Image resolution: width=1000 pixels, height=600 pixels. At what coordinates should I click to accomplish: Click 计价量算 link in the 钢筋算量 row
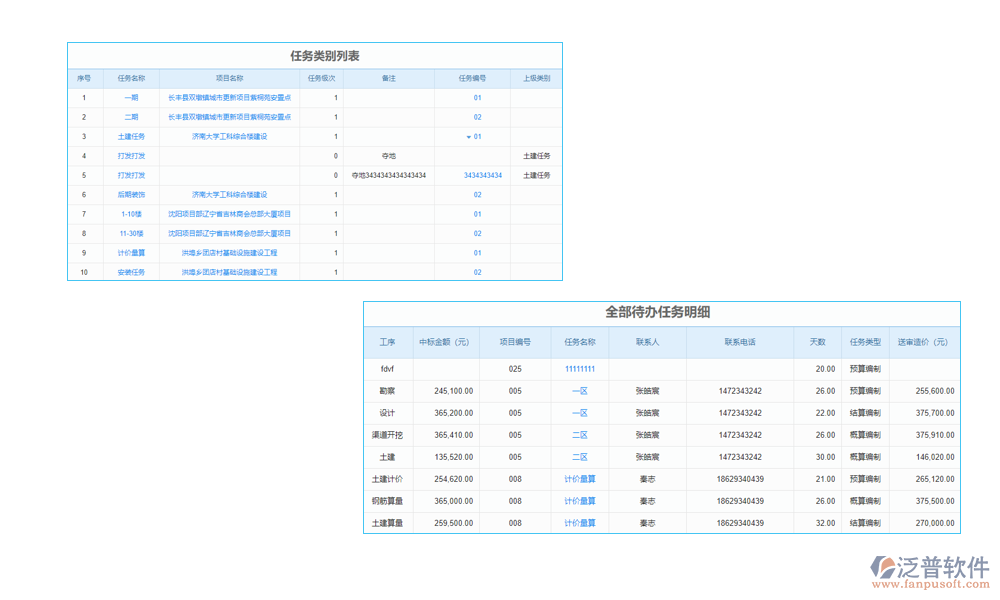tap(579, 501)
